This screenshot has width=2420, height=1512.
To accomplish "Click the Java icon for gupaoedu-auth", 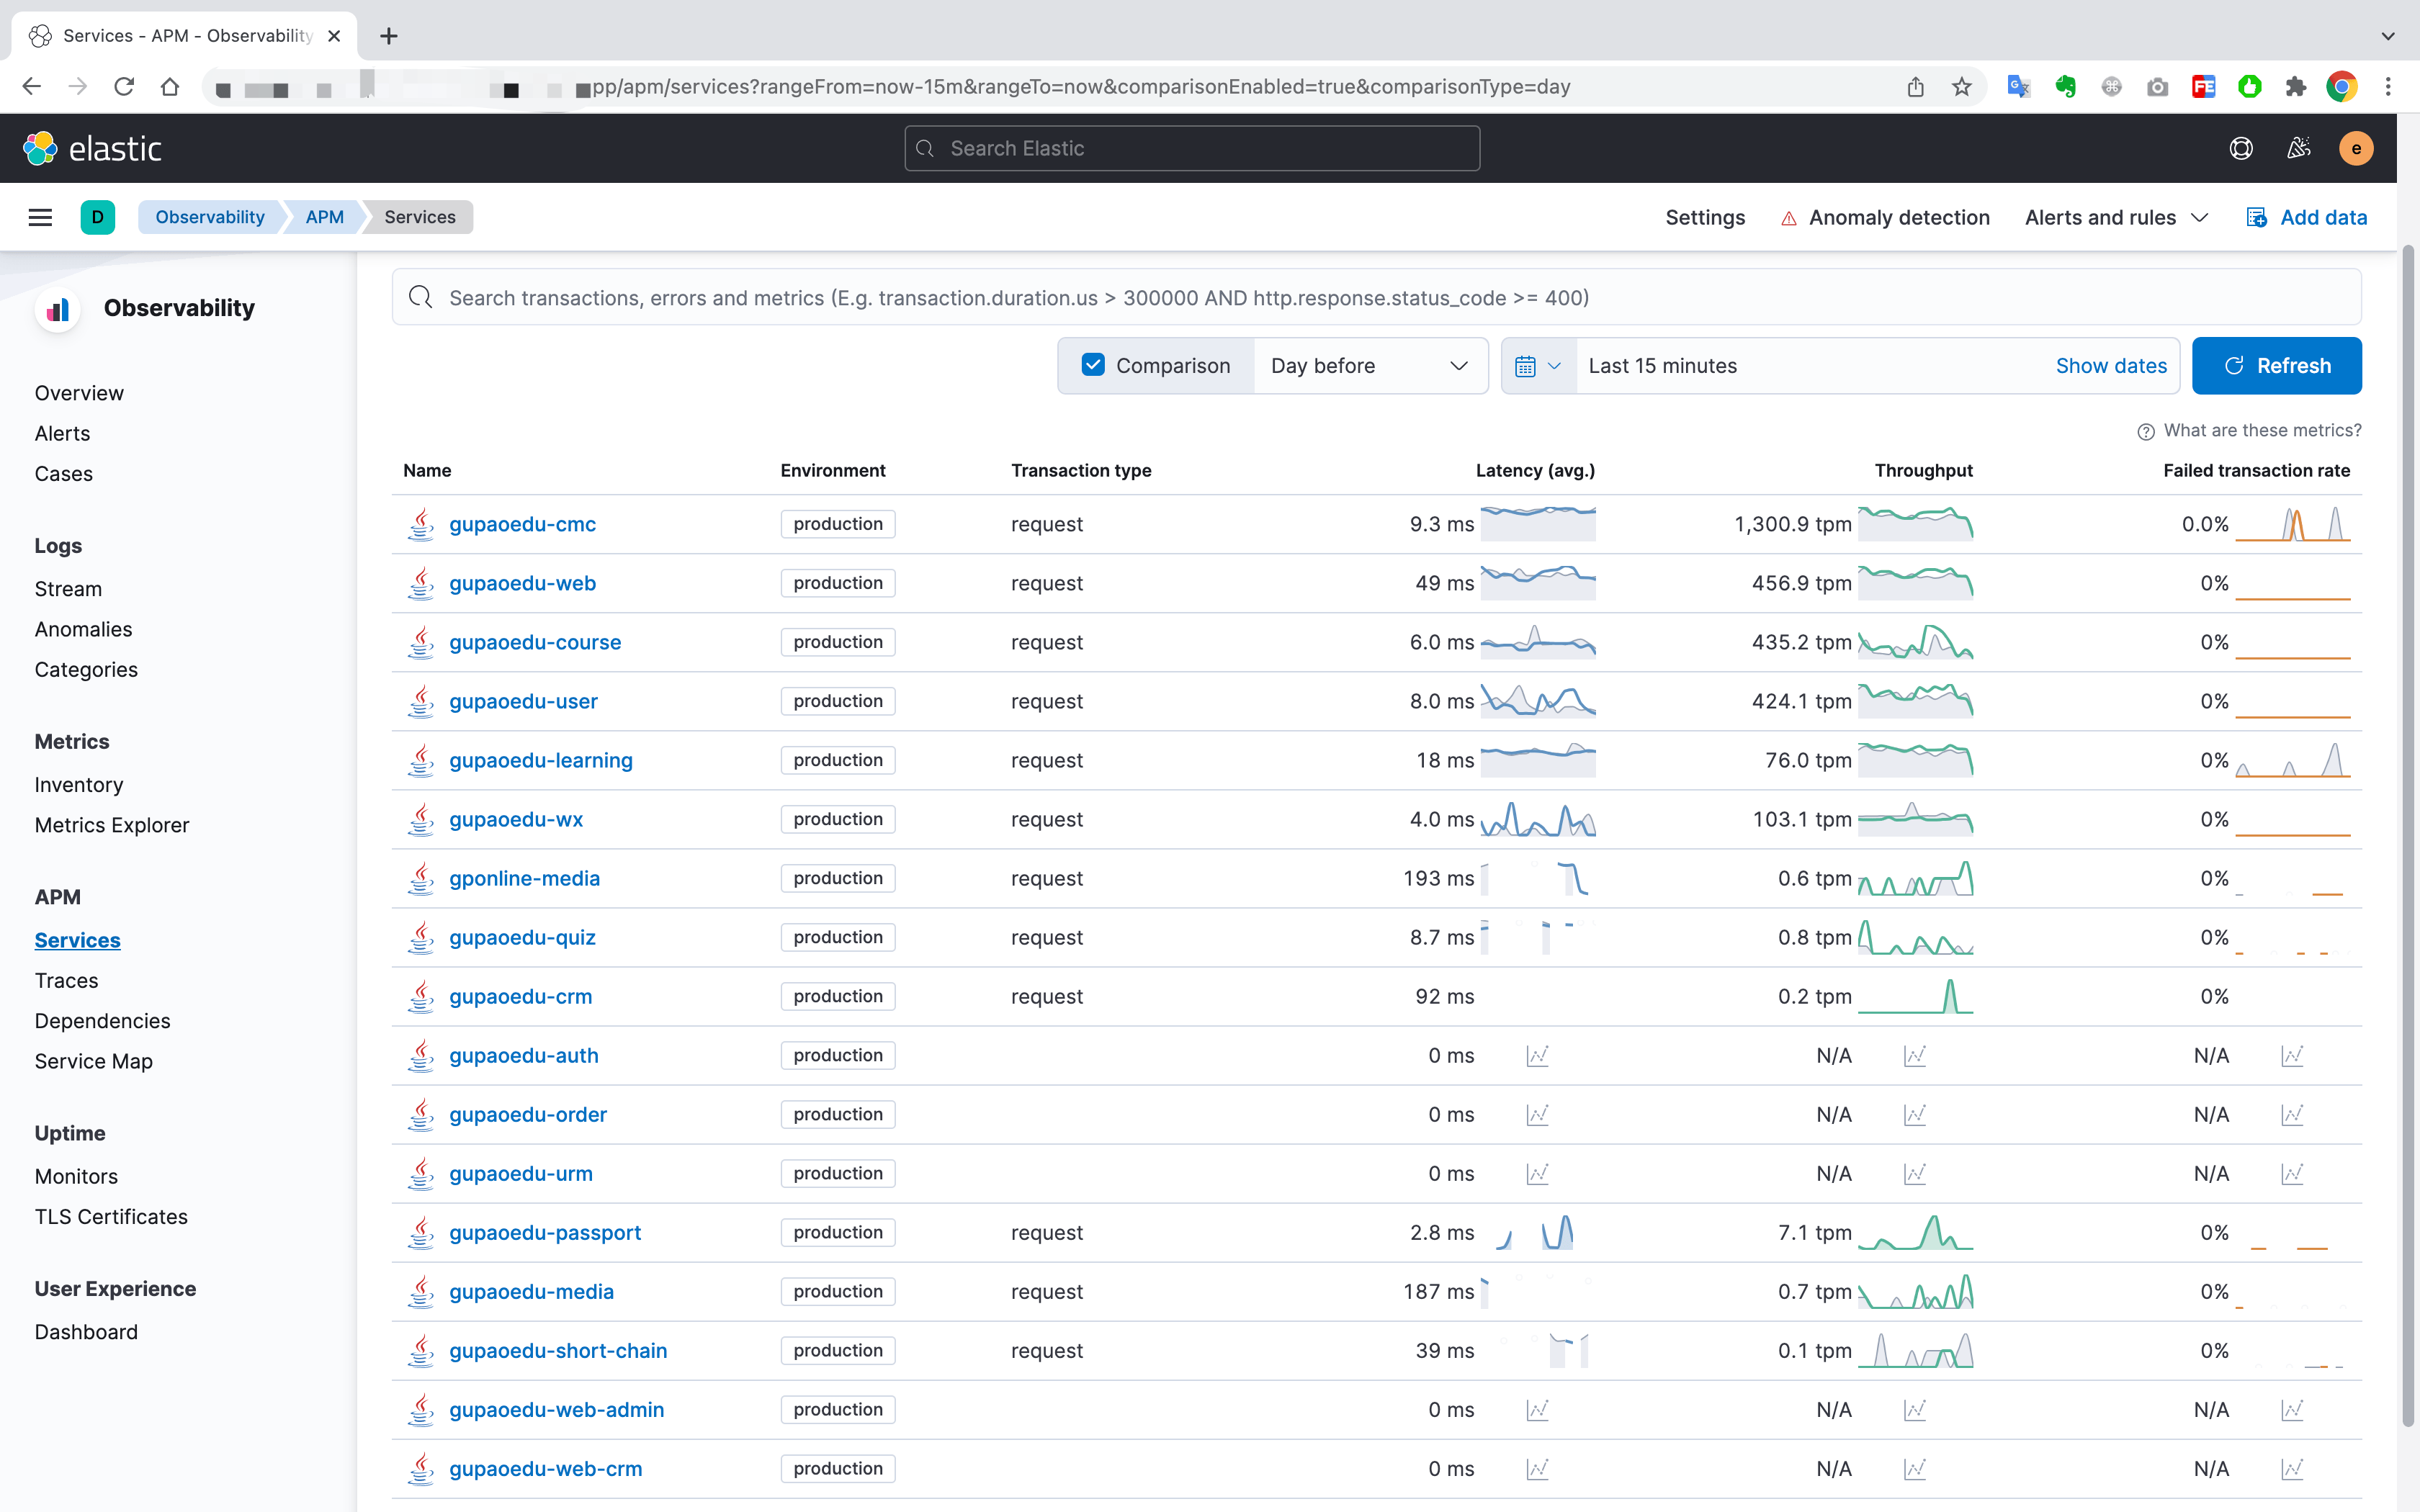I will [x=421, y=1055].
